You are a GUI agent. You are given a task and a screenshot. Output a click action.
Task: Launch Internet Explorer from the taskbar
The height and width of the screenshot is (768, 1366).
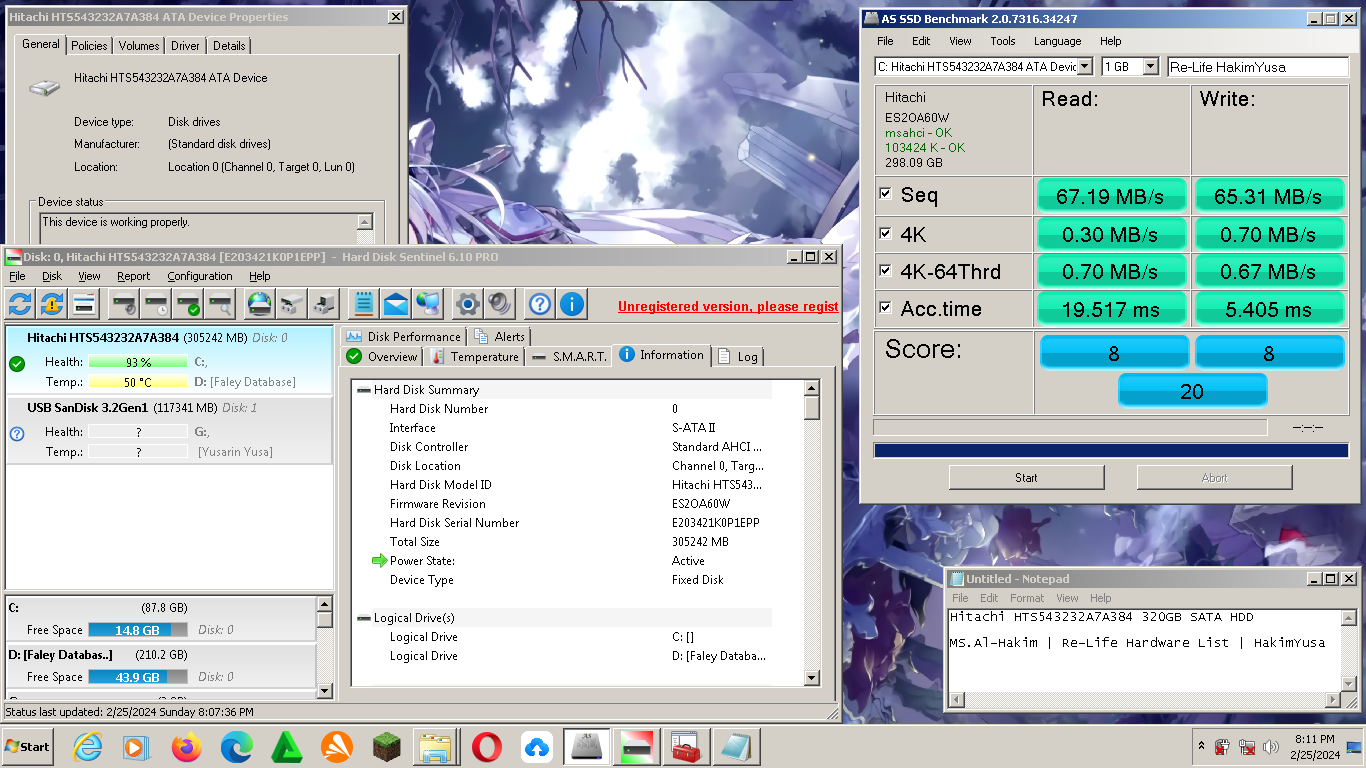(x=88, y=747)
